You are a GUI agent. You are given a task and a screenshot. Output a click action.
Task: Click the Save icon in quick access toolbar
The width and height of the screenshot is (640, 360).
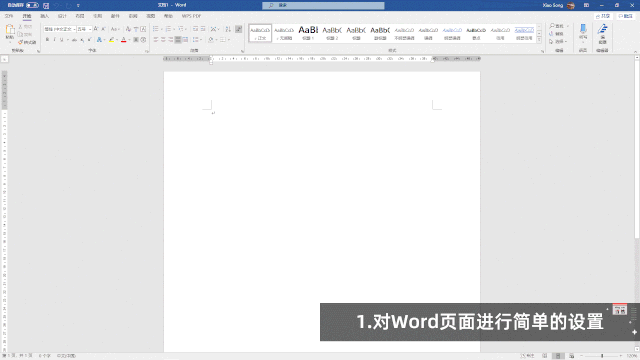pyautogui.click(x=46, y=6)
